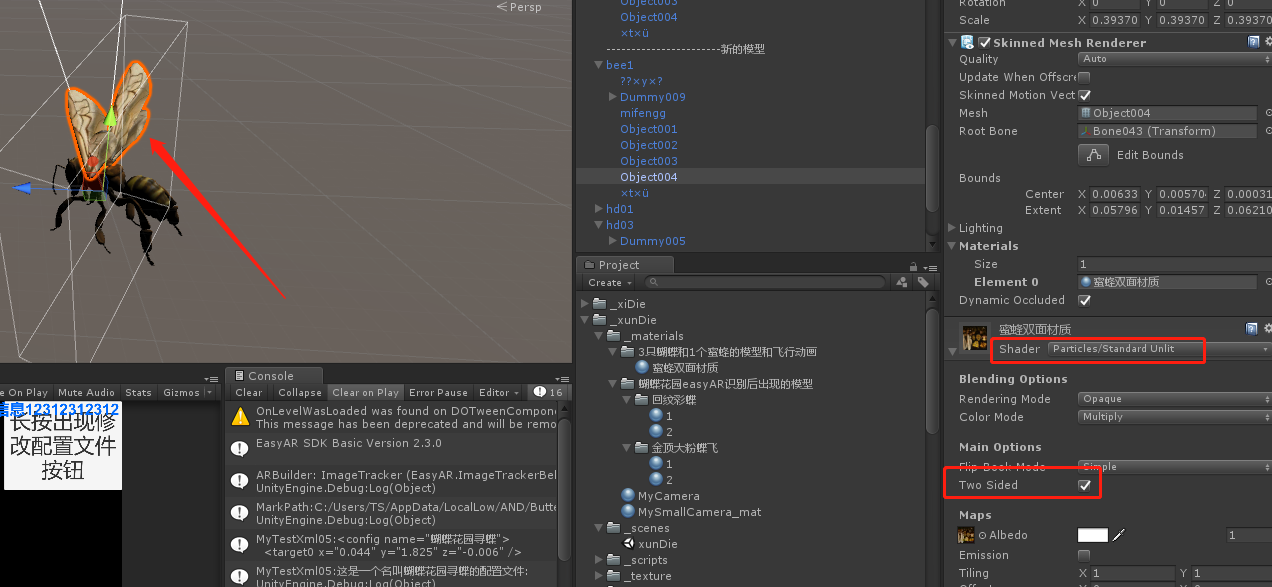1272x587 pixels.
Task: Open the Project panel options menu icon
Action: coord(929,266)
